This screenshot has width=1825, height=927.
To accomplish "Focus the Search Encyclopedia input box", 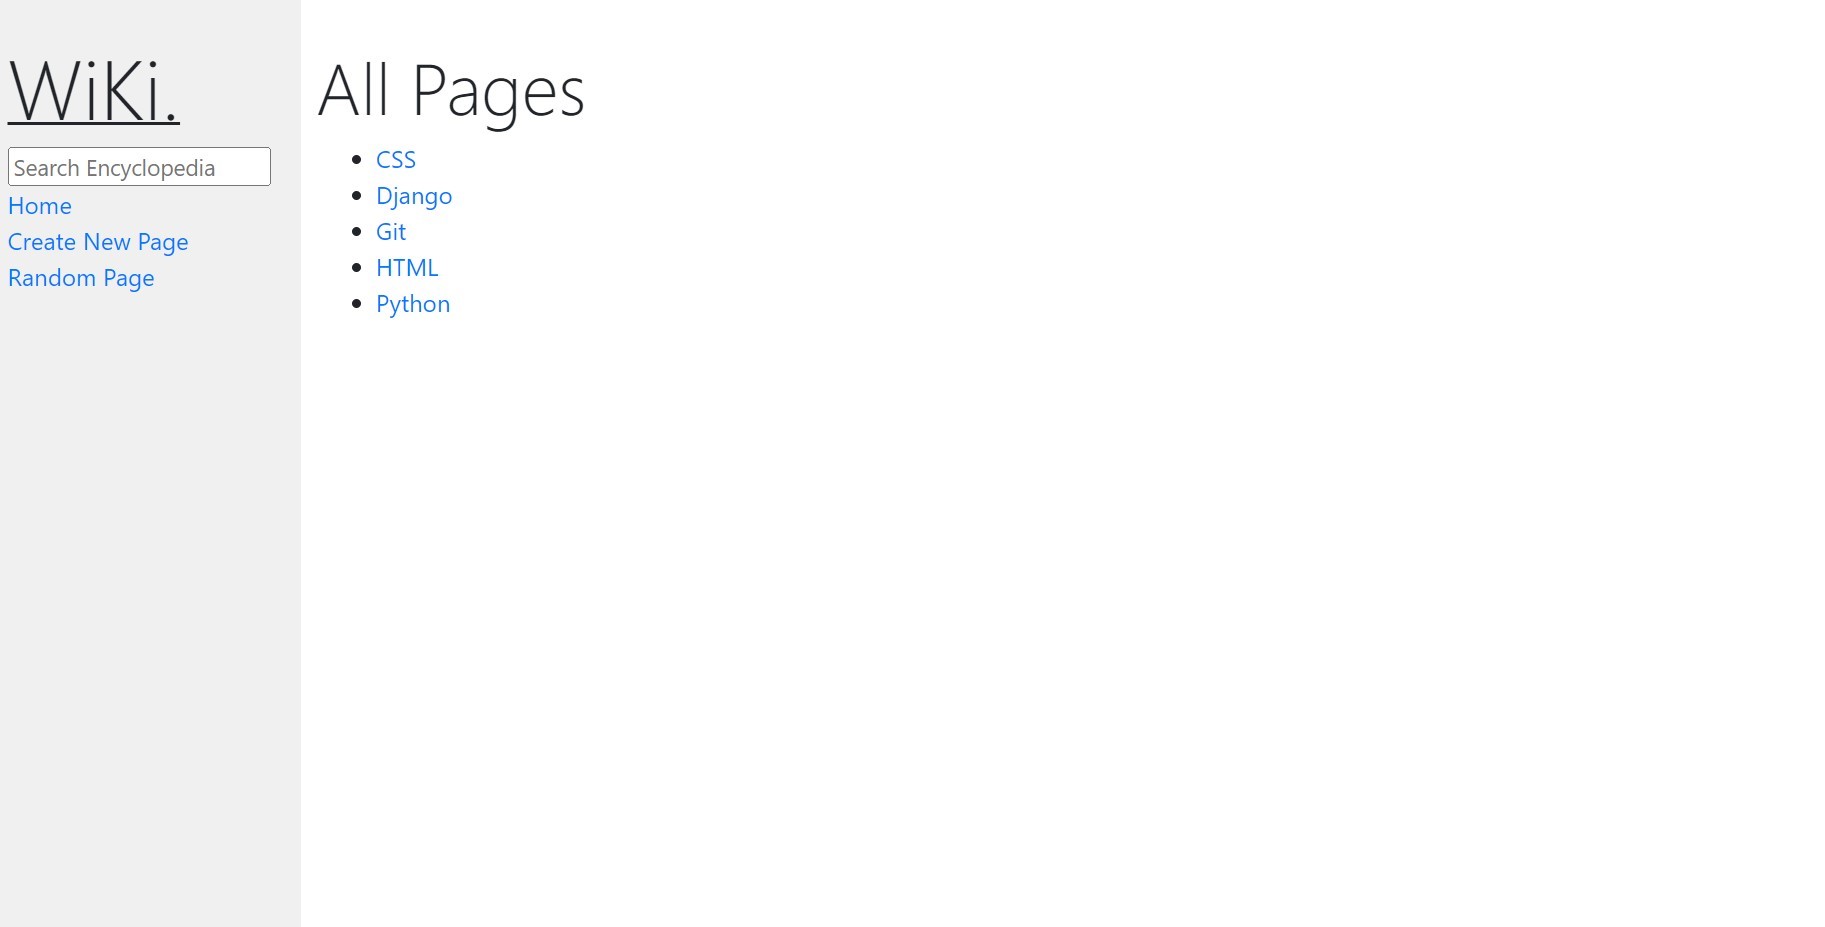I will click(139, 166).
